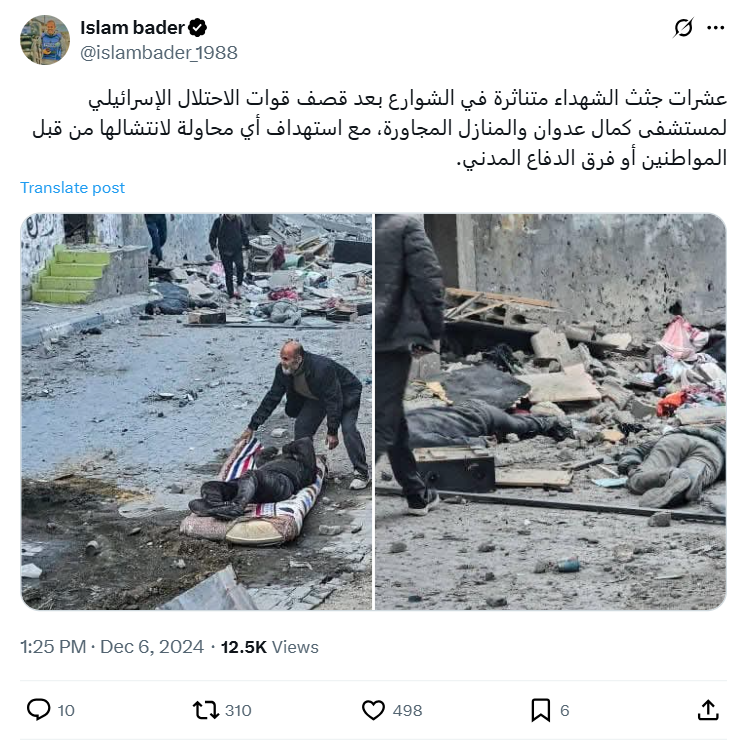The width and height of the screenshot is (747, 740).
Task: Click the 10 replies count
Action: [66, 710]
